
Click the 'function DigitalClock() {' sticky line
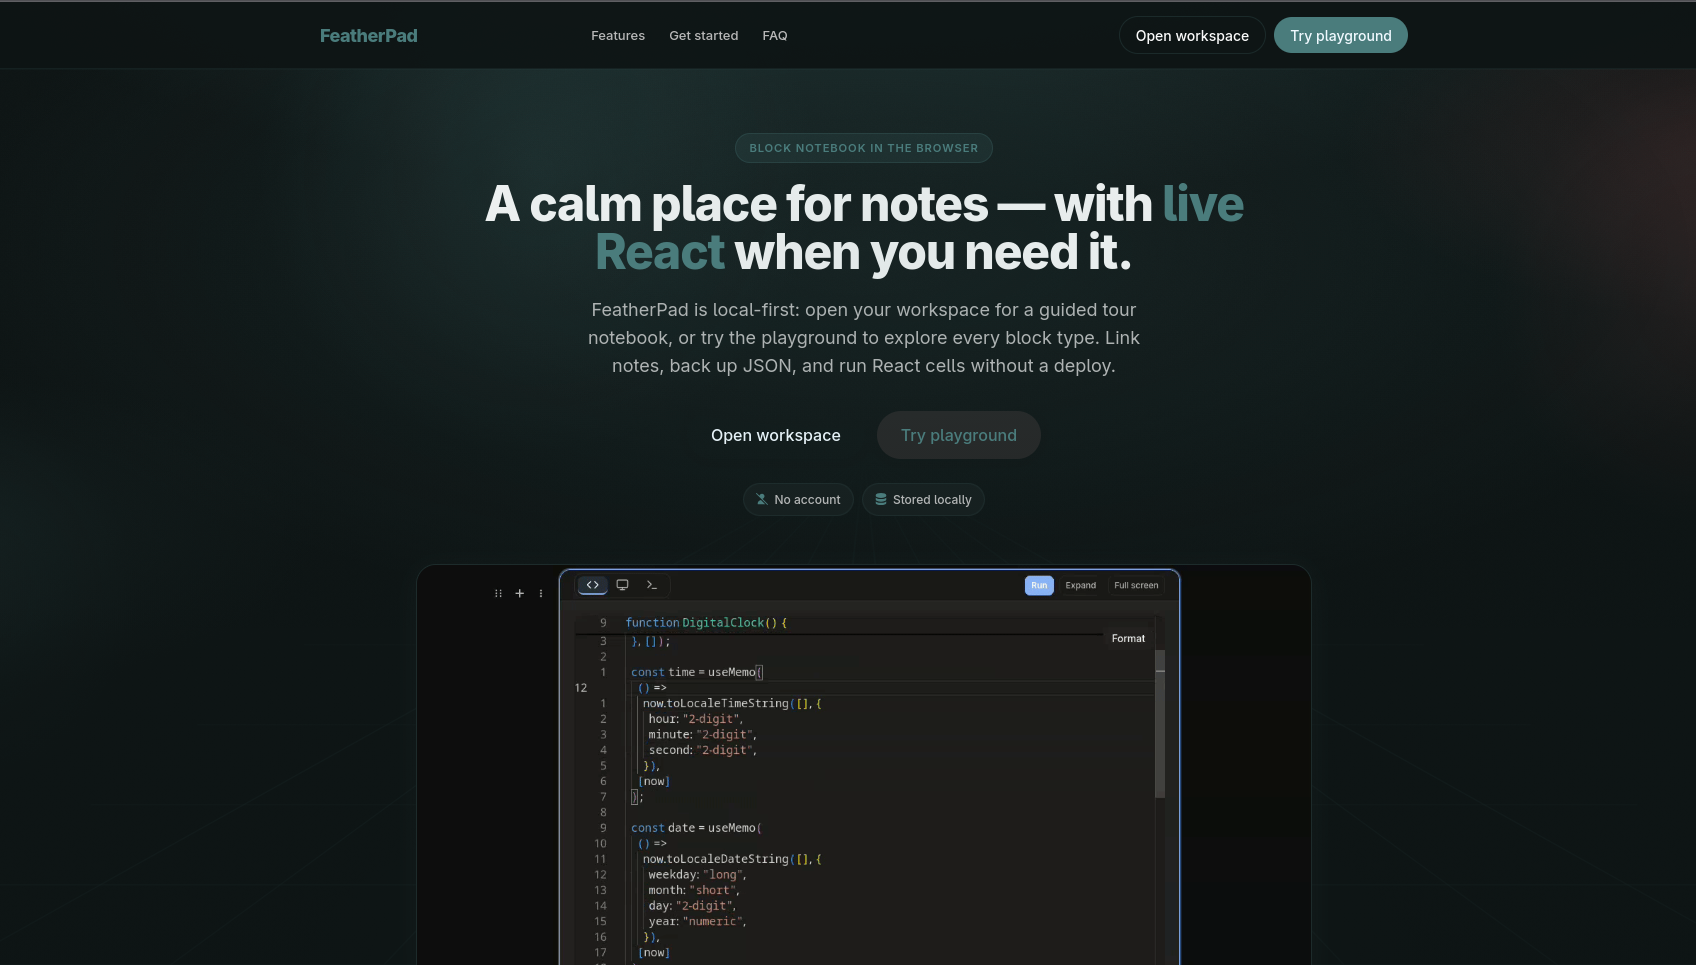(x=706, y=623)
